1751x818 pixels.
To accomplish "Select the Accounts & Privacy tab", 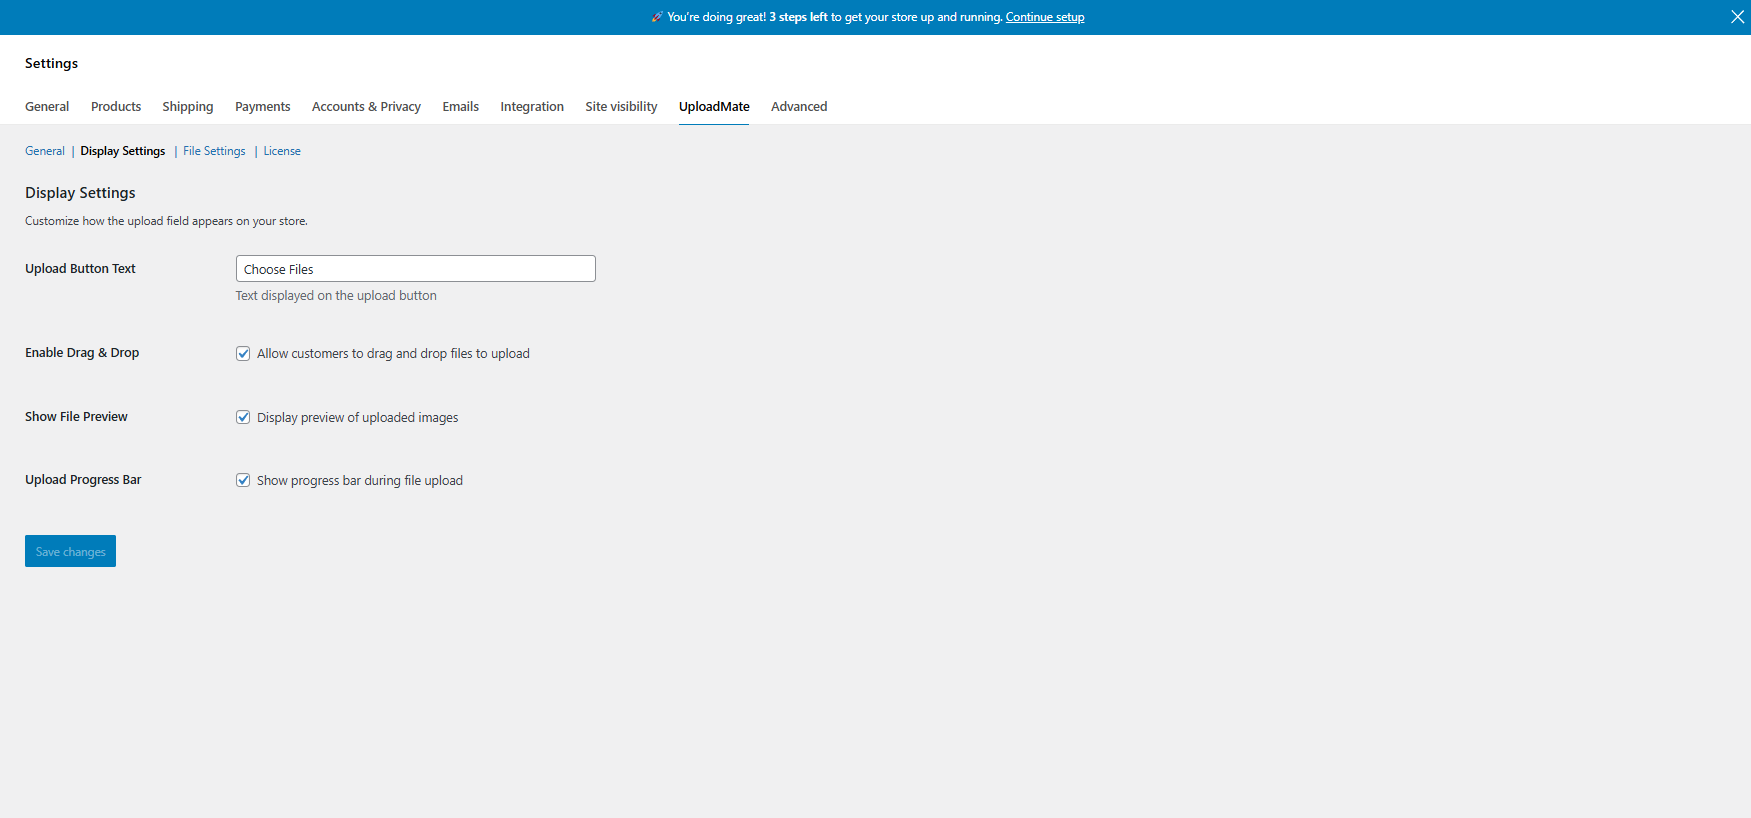I will click(x=366, y=106).
